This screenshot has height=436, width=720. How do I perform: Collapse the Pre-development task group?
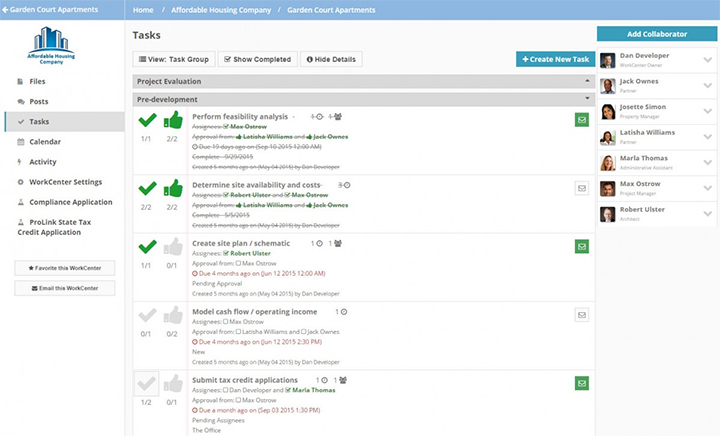588,99
